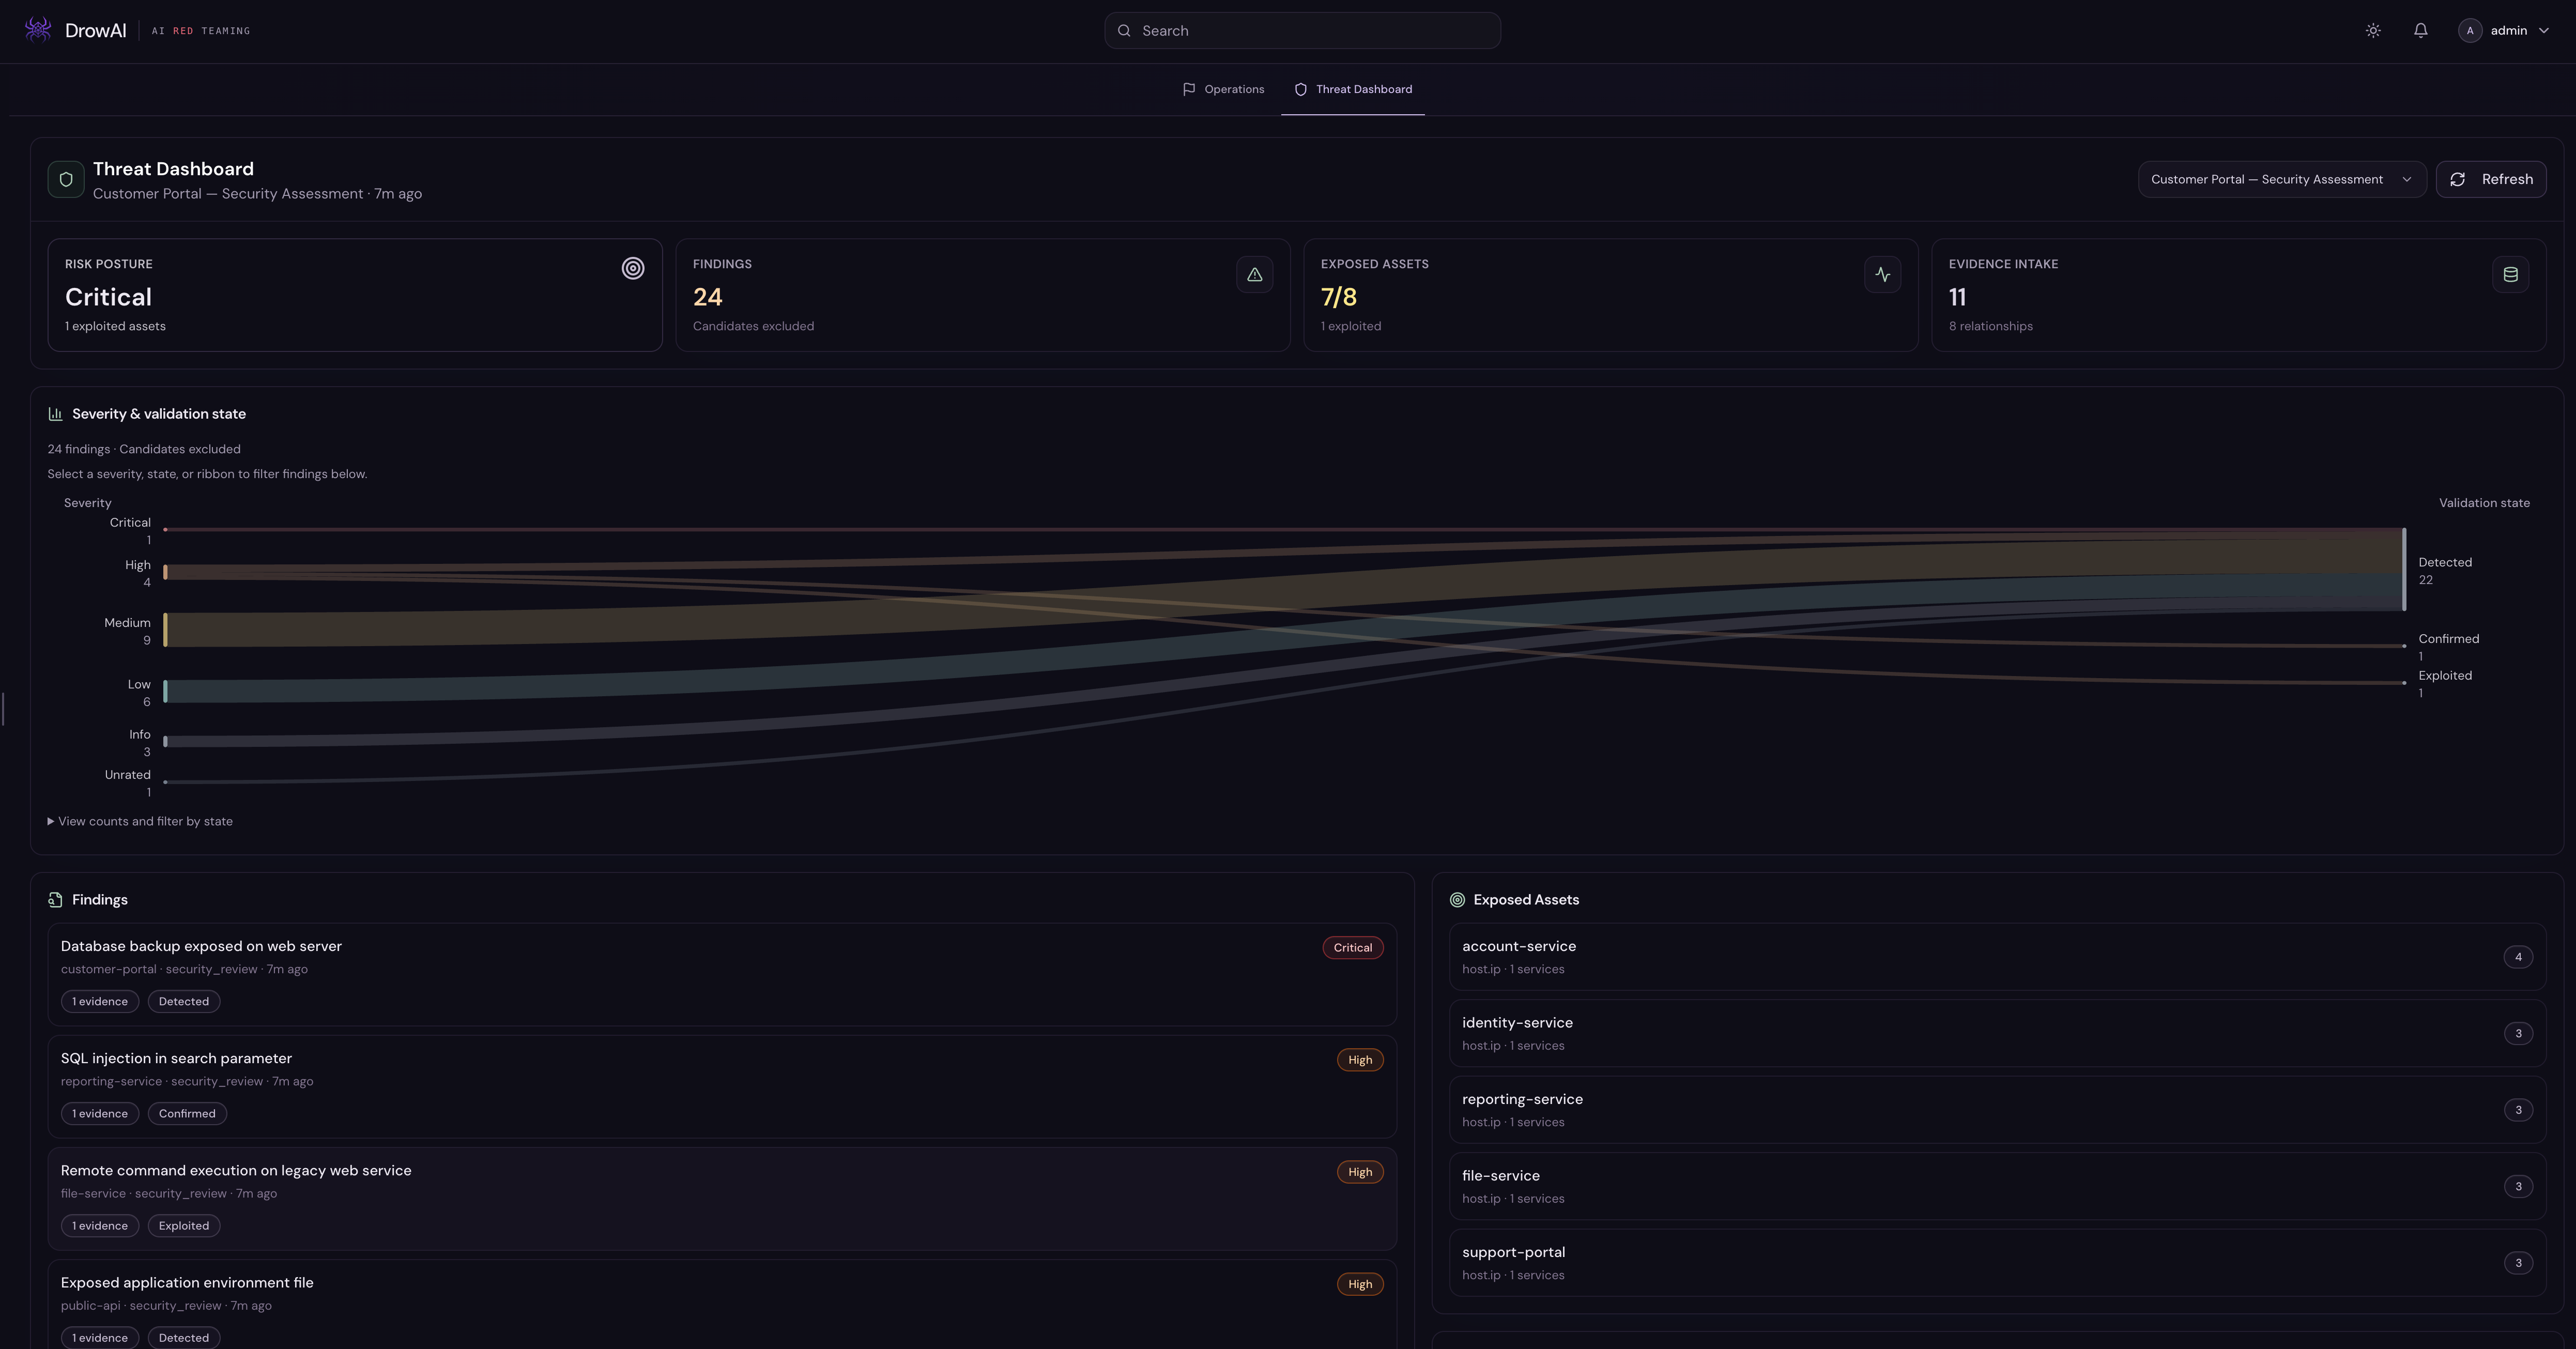This screenshot has height=1349, width=2576.
Task: Open notifications bell icon
Action: pos(2420,31)
